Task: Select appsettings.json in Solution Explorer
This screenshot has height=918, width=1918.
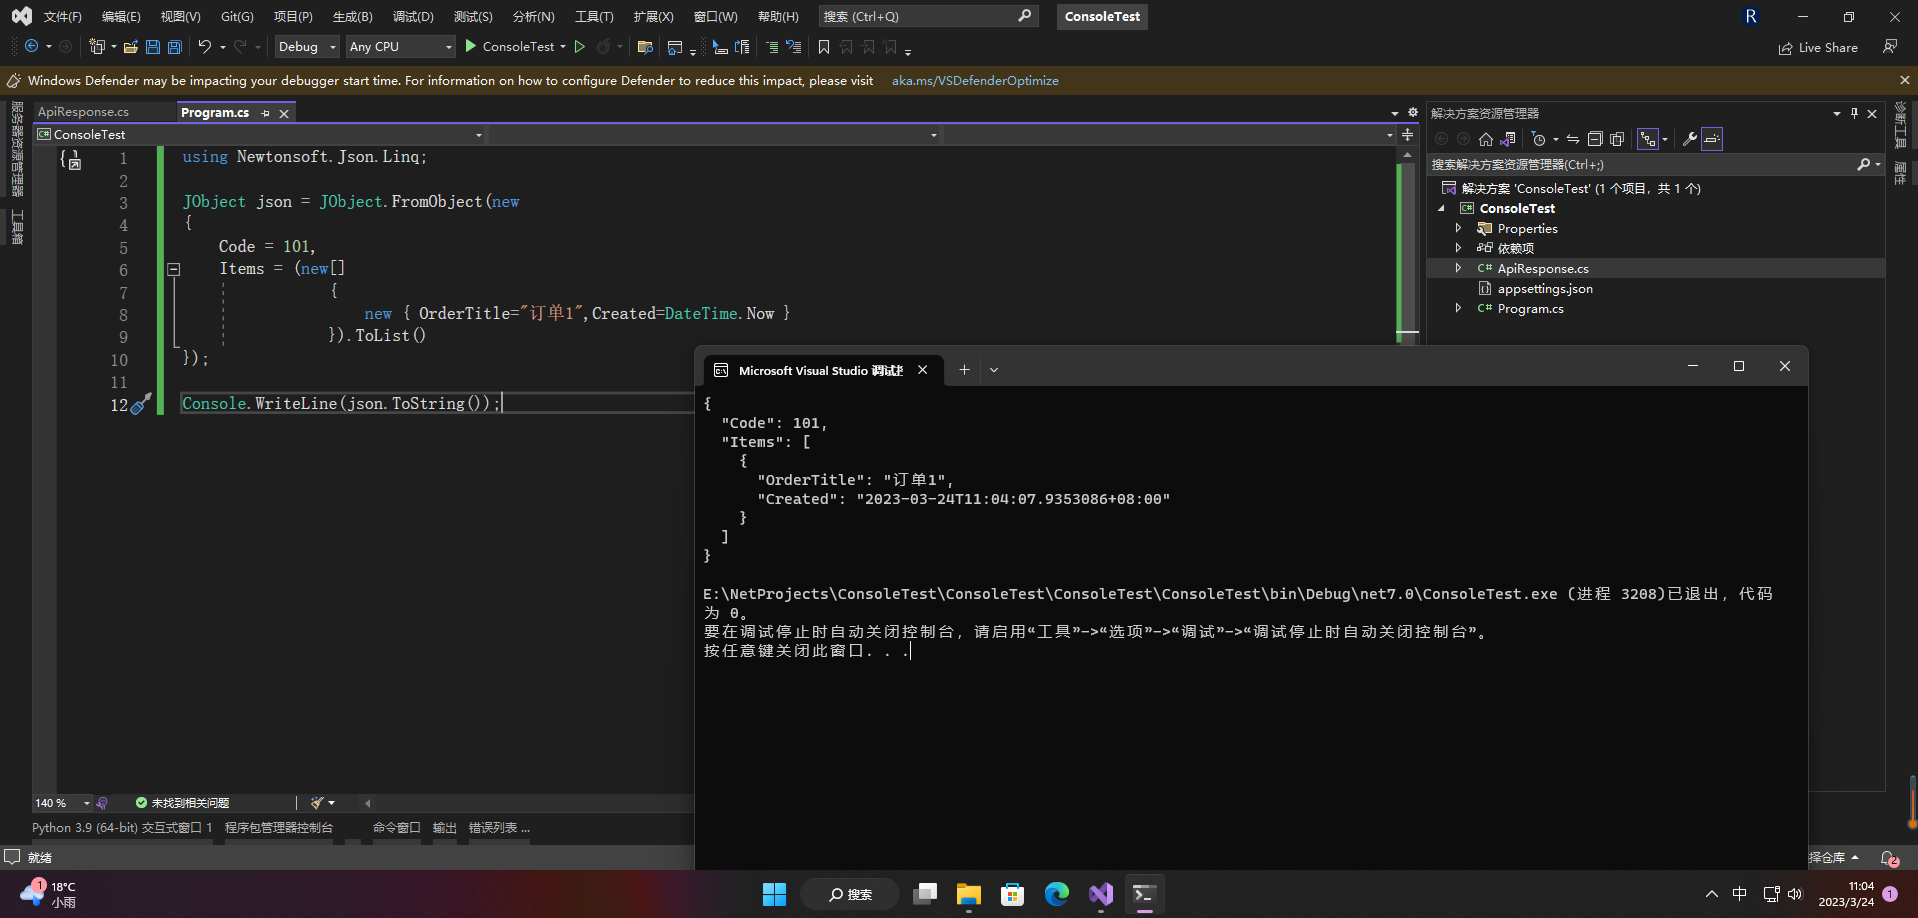Action: pos(1545,289)
